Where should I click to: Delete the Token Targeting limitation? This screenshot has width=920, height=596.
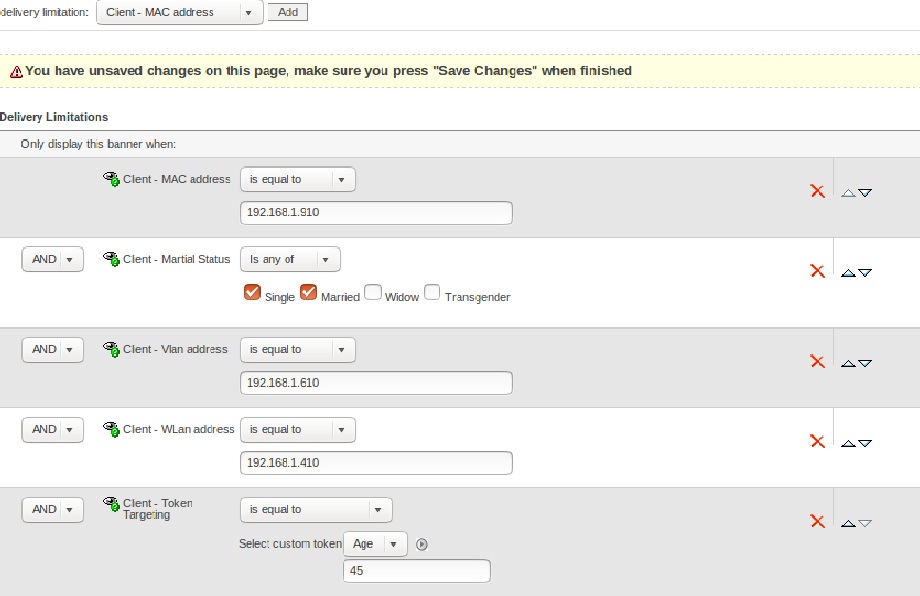pyautogui.click(x=817, y=521)
